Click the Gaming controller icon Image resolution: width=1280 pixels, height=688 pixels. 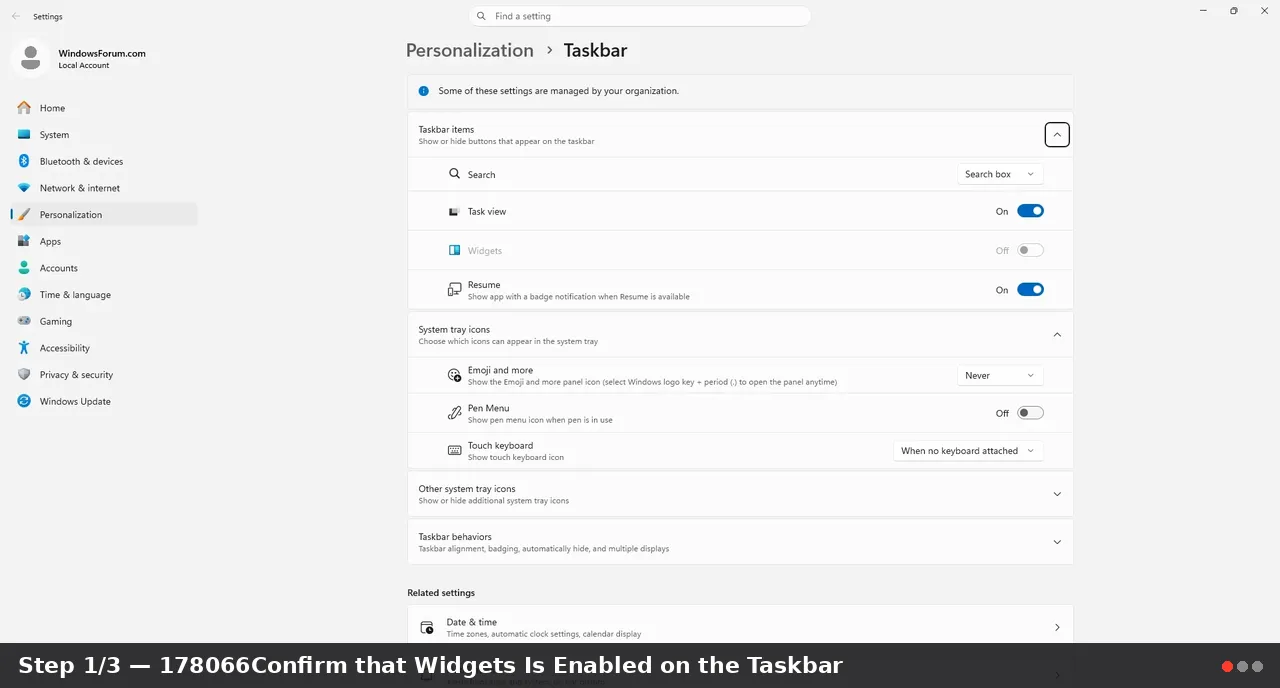[24, 321]
